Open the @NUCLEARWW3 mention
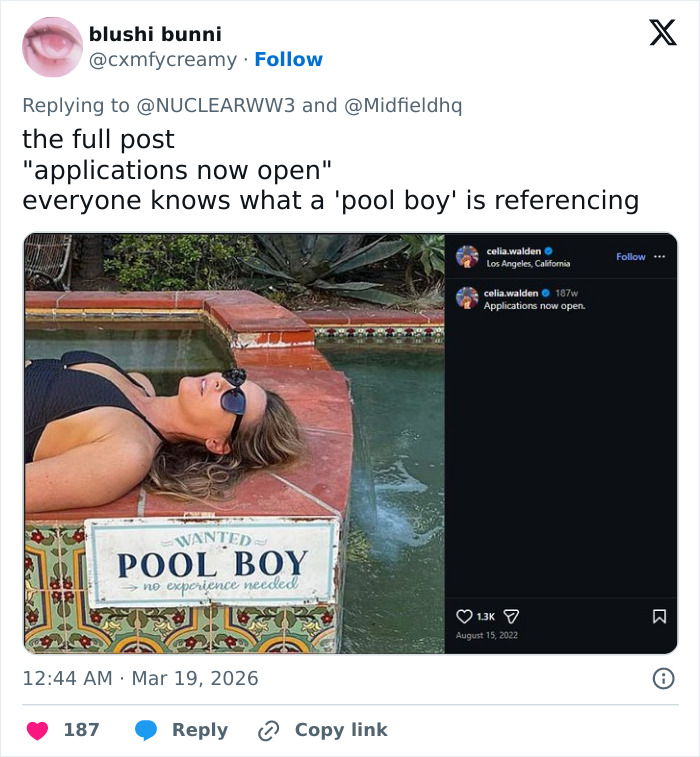Viewport: 700px width, 757px height. pos(213,105)
